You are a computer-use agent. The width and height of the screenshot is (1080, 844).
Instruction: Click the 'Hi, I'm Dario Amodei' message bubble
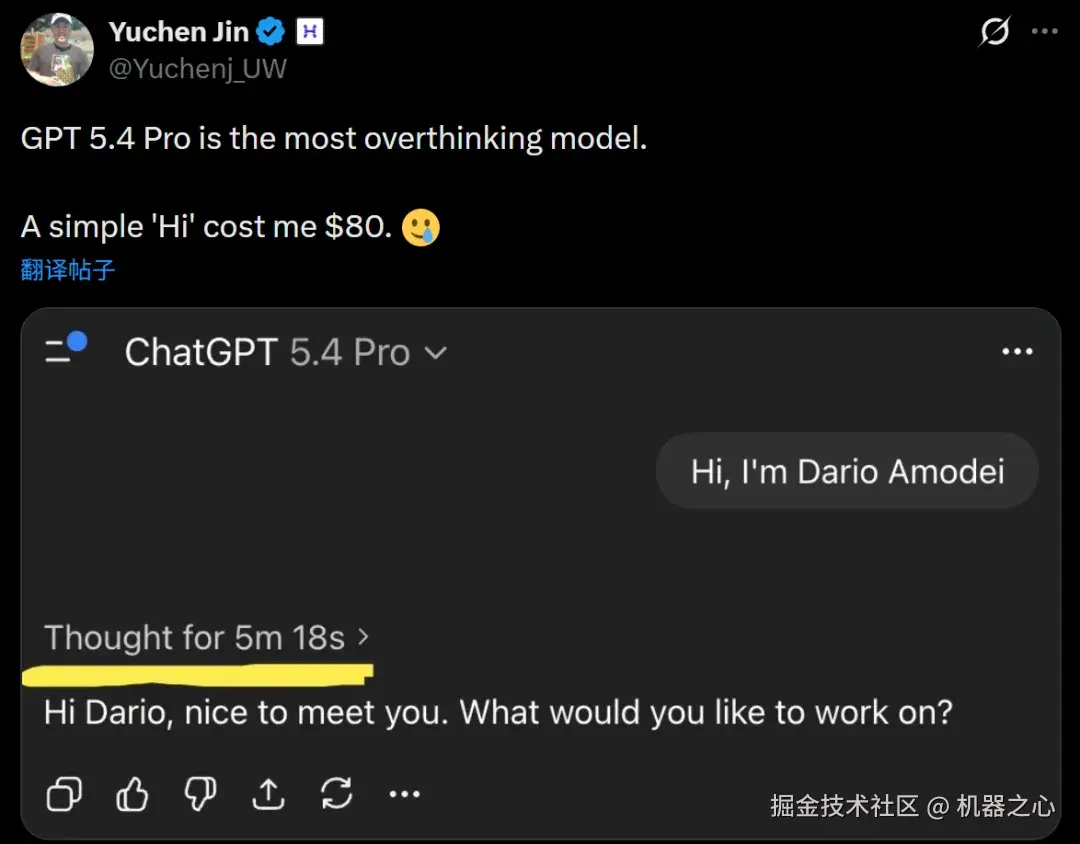click(846, 470)
